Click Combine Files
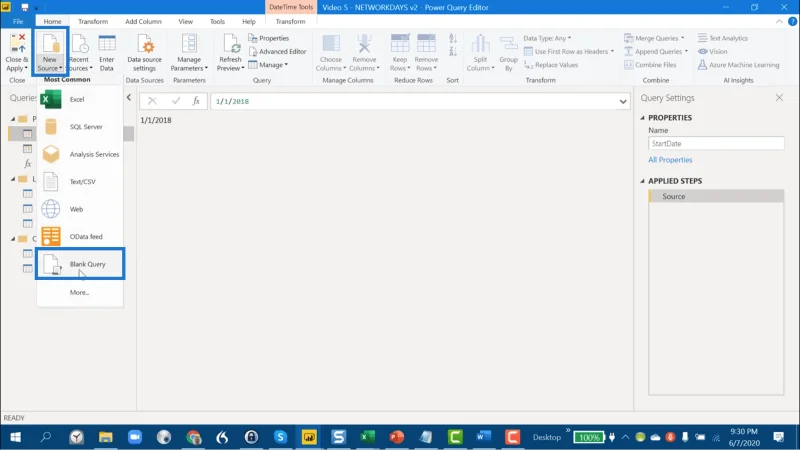Viewport: 800px width, 450px height. point(650,65)
